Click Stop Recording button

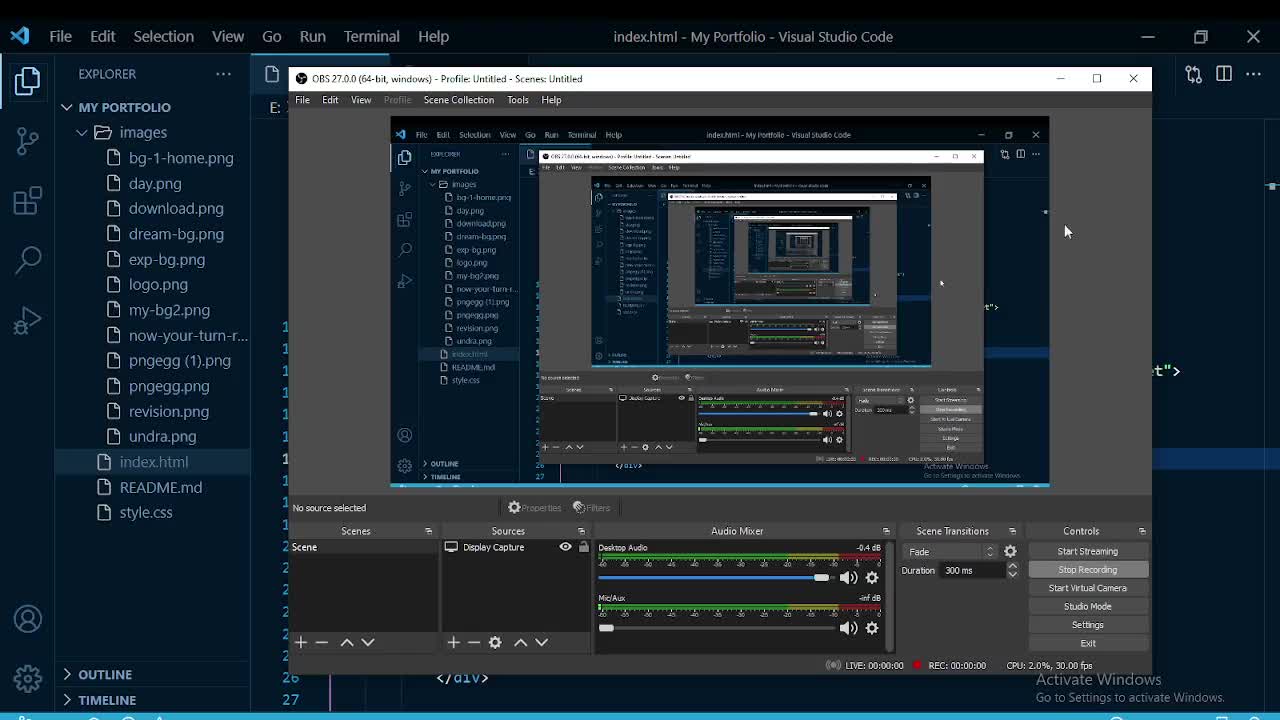(x=1087, y=570)
